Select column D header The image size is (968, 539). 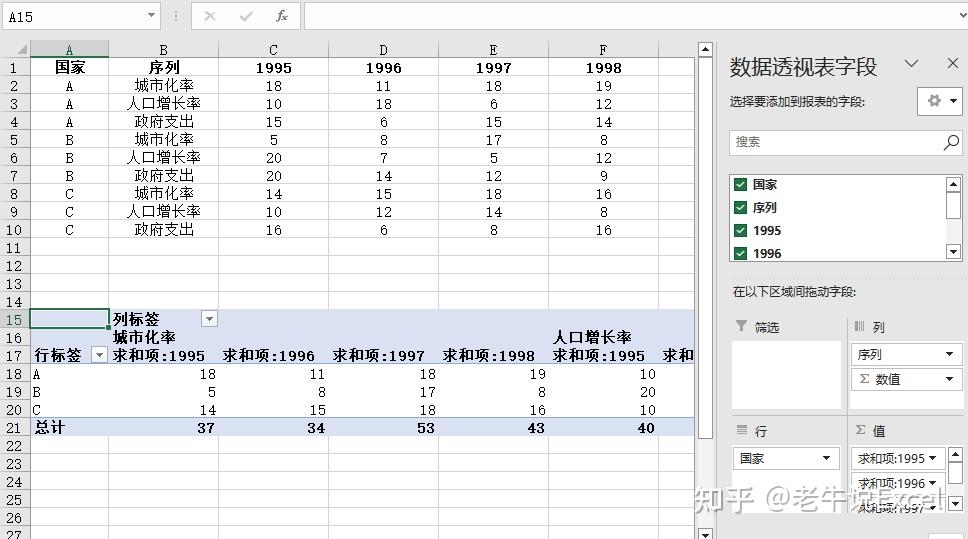pyautogui.click(x=383, y=49)
